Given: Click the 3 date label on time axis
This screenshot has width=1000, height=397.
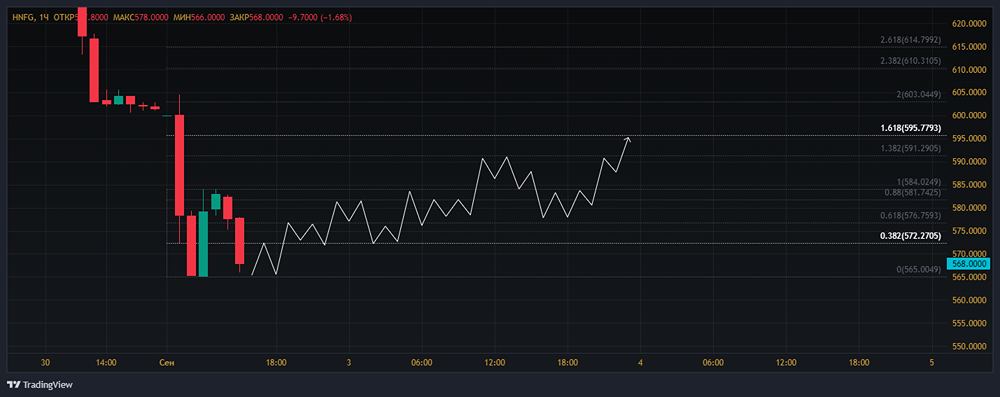Looking at the screenshot, I should 349,363.
